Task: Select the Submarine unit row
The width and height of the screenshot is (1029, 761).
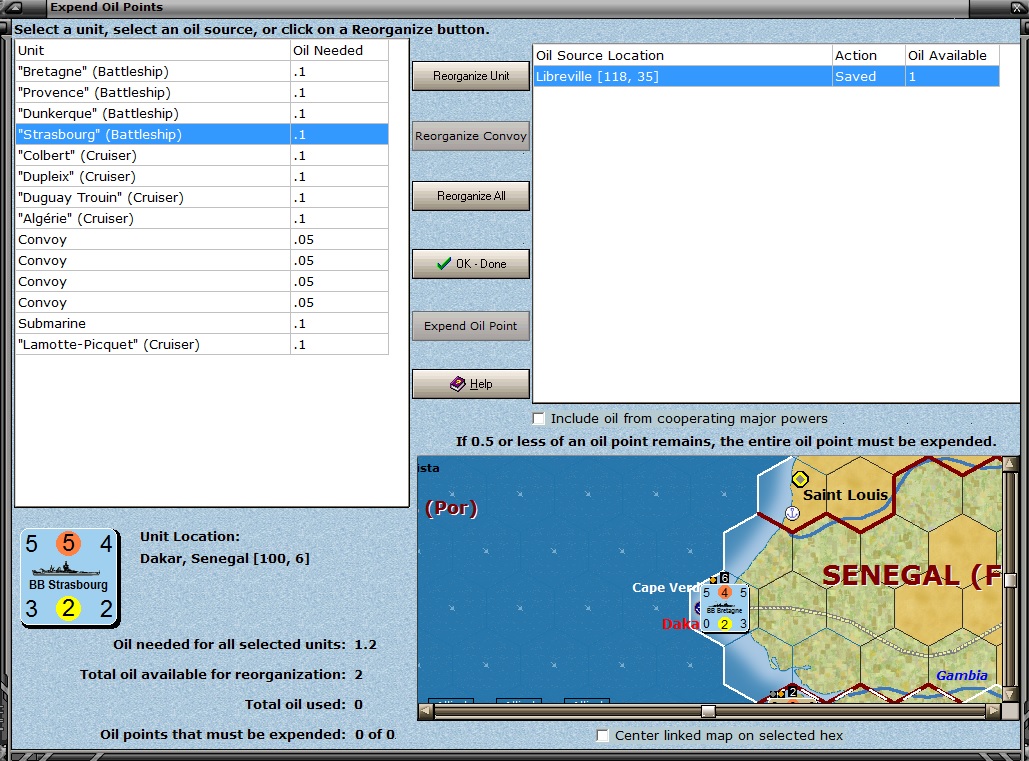Action: [202, 323]
